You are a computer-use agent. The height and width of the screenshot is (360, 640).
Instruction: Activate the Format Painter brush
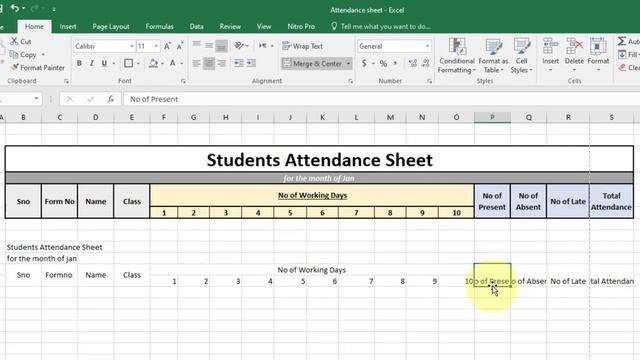click(x=37, y=67)
